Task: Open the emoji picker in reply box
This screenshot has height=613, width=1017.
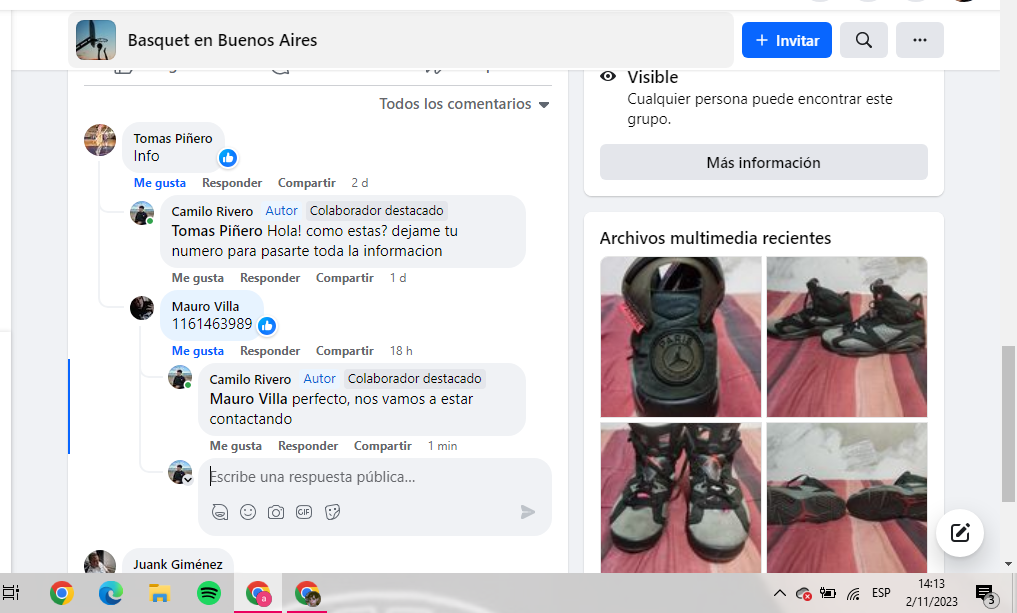Action: click(248, 512)
